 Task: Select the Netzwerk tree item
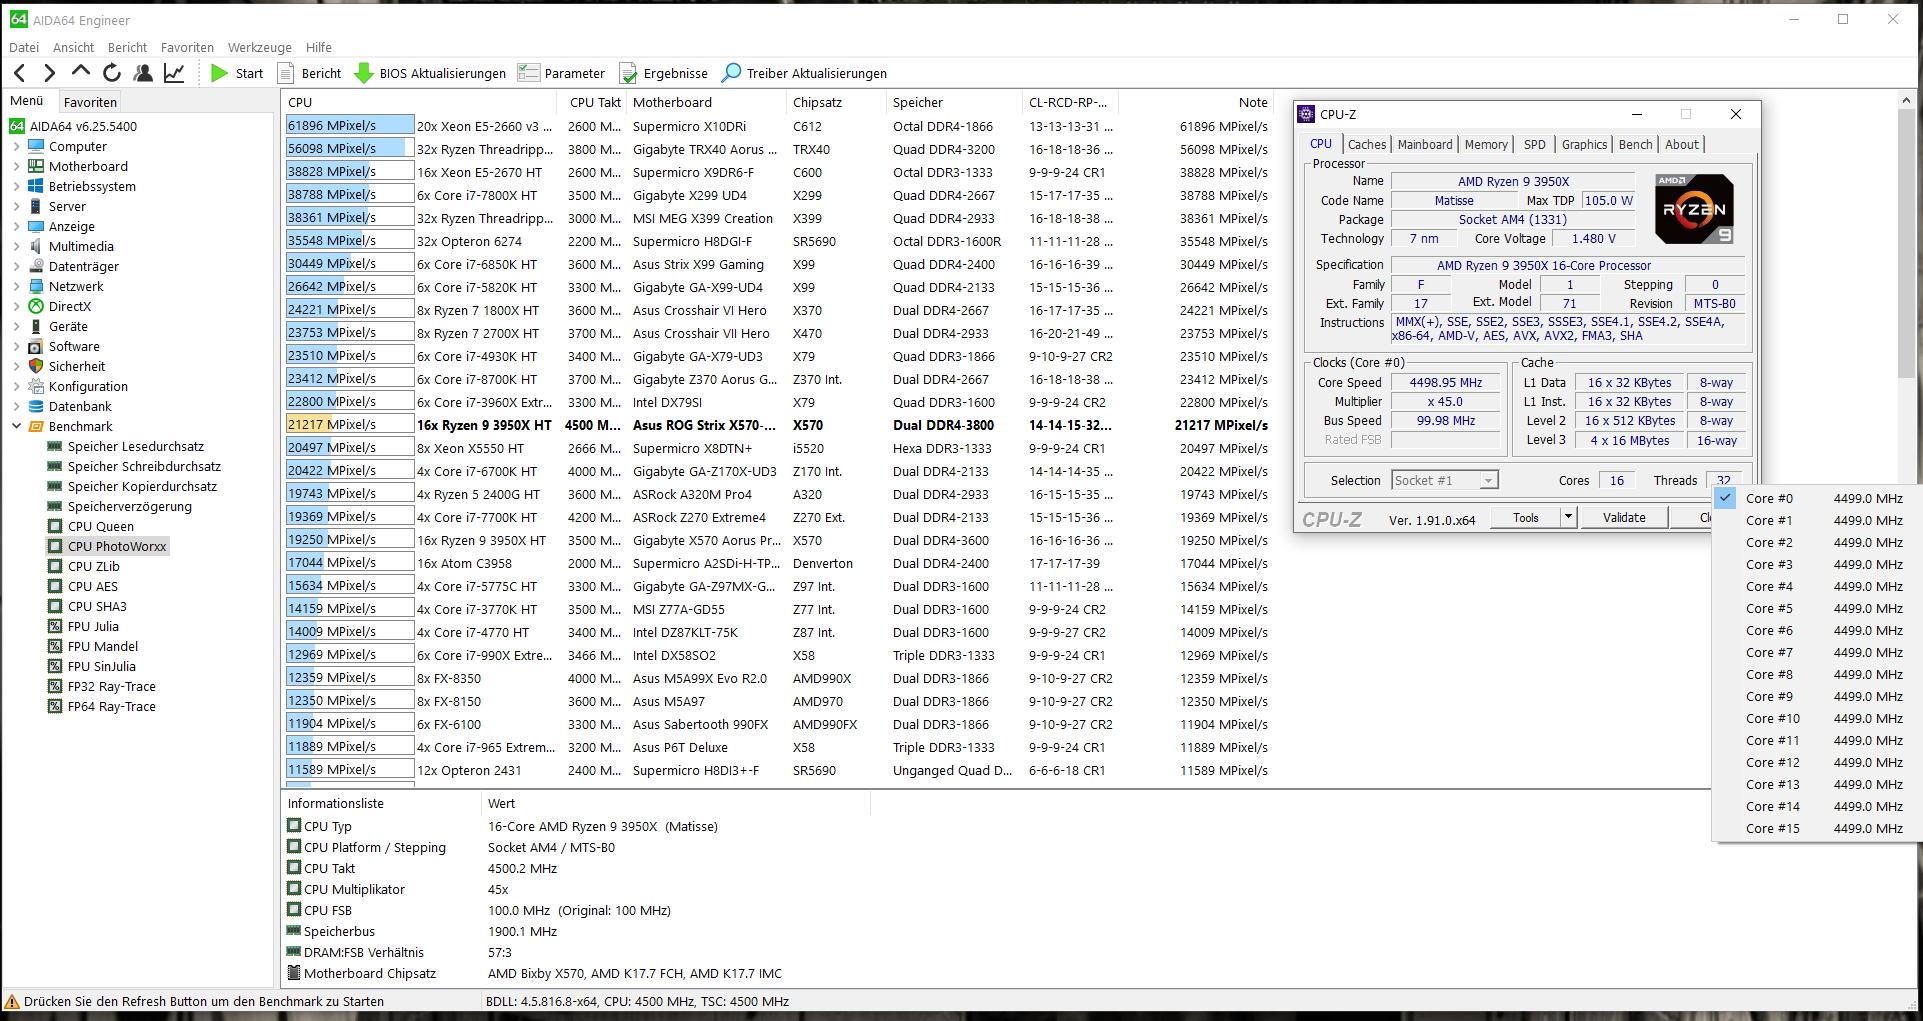point(76,286)
